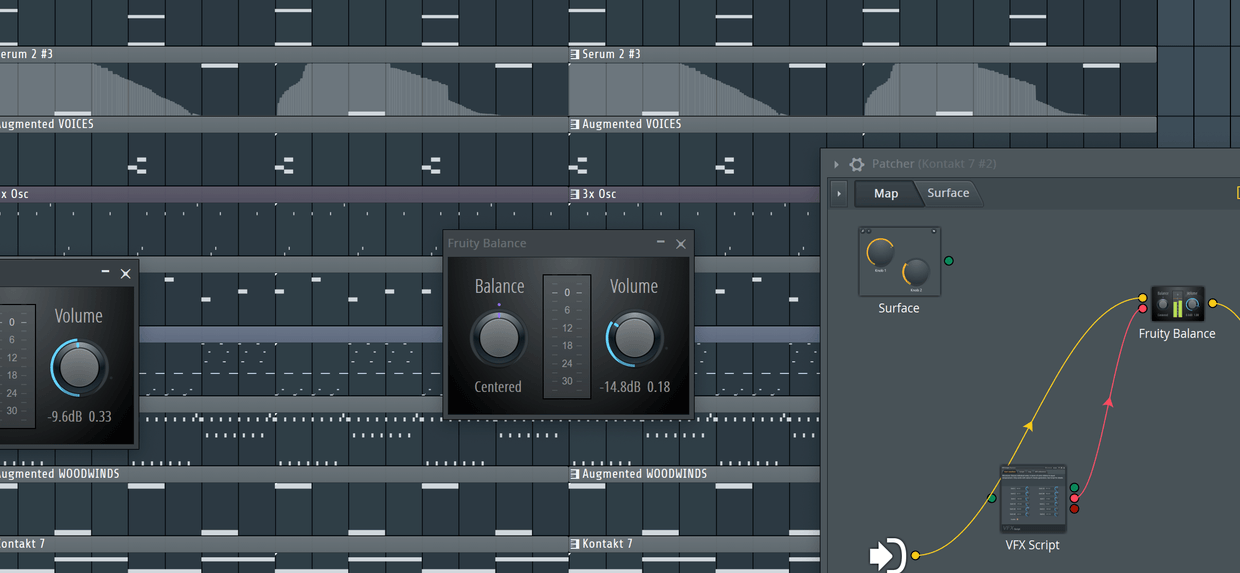Click the level meter in Fruity Balance window

point(567,337)
